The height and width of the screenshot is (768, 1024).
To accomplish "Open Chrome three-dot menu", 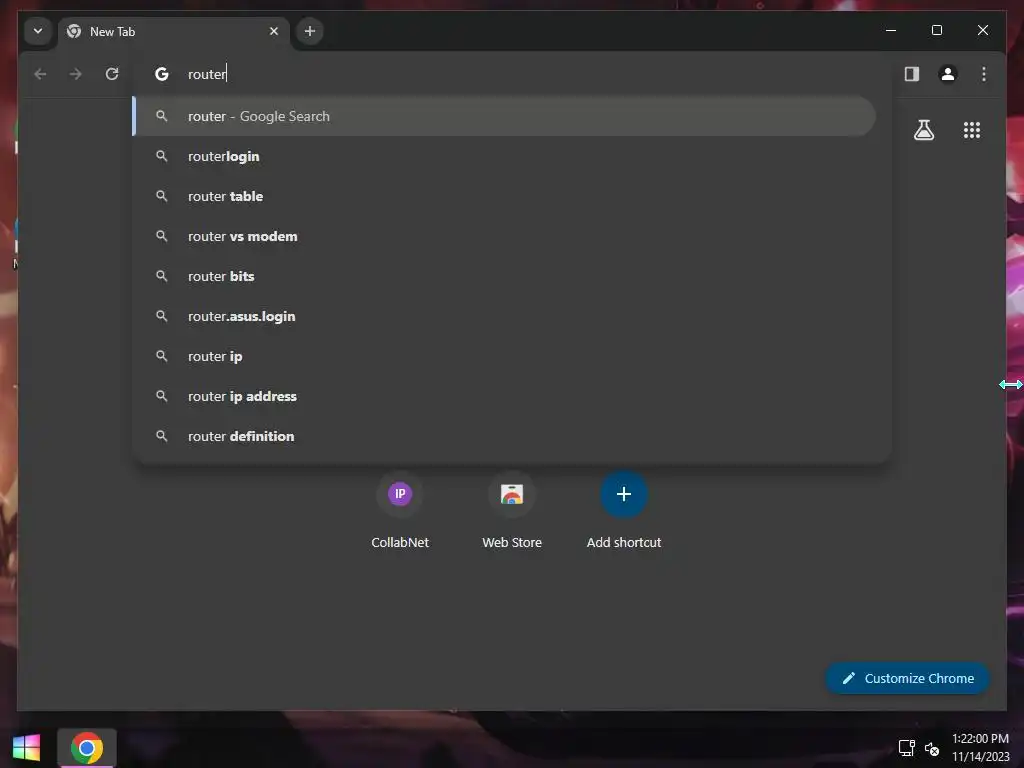I will pyautogui.click(x=984, y=74).
